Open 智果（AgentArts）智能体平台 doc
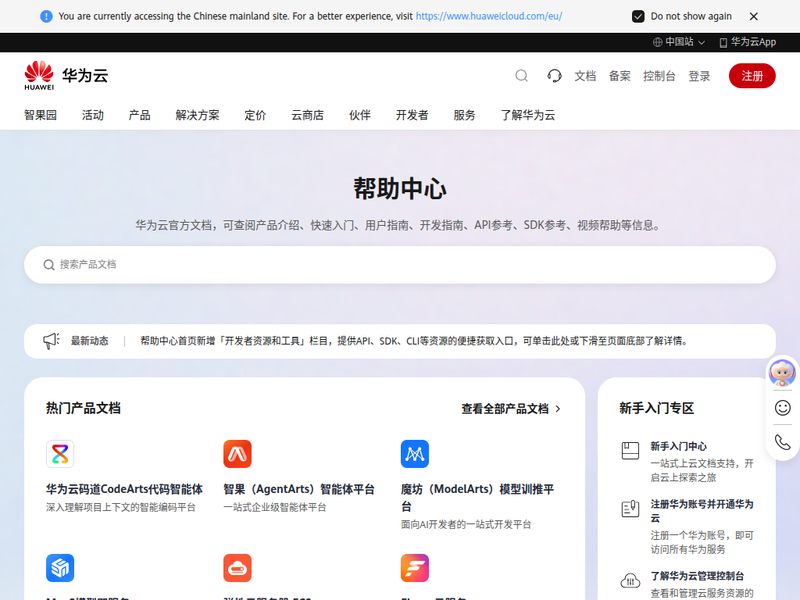 (299, 489)
